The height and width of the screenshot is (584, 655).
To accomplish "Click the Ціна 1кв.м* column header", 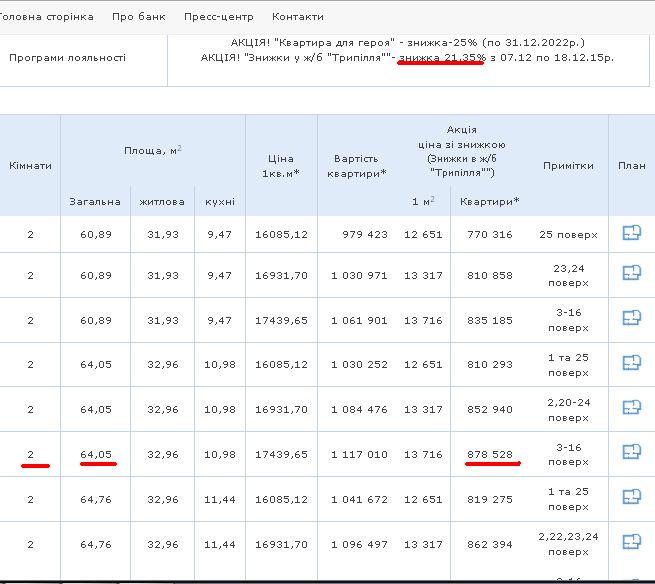I will tap(281, 166).
